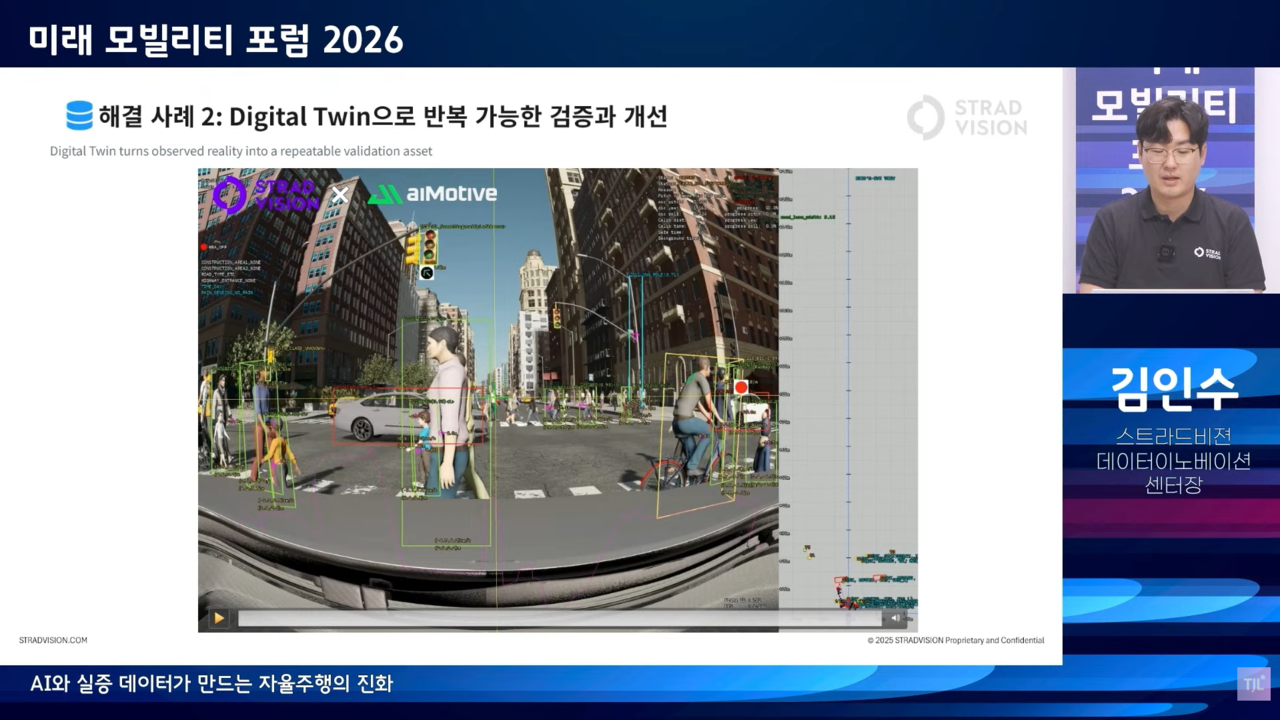Click "© 2025 STRADVISION Proprietary and Confidential" notice
Screen dimensions: 1280x720
[x=956, y=640]
